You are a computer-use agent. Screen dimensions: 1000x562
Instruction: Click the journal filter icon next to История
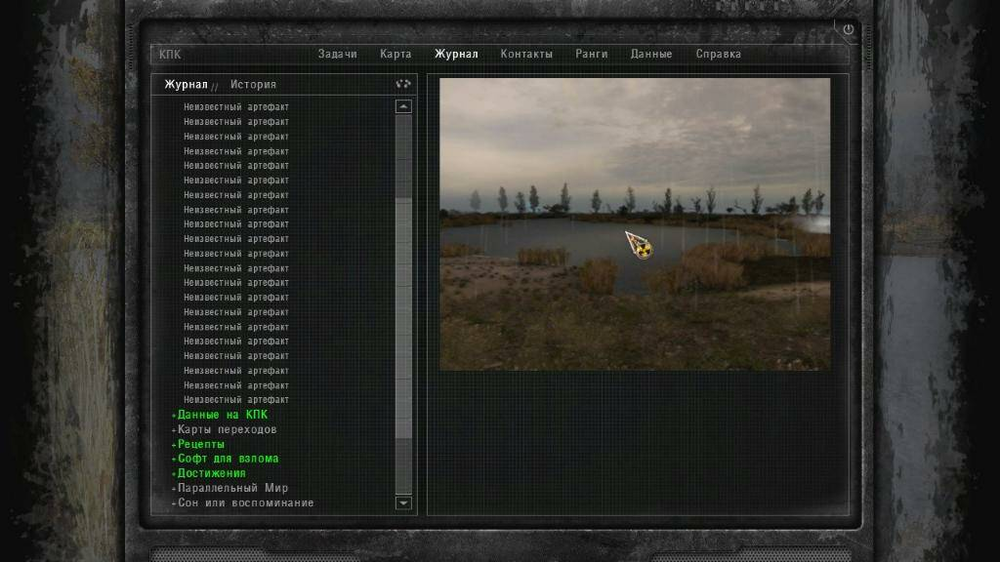point(403,84)
